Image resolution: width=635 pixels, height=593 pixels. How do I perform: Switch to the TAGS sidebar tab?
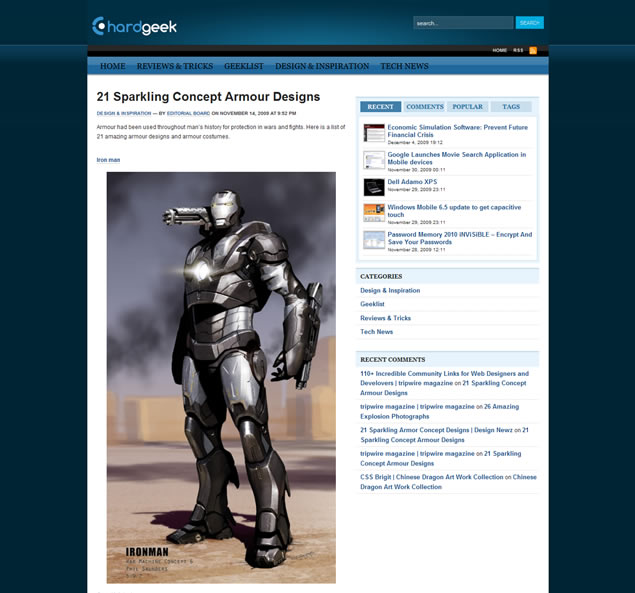coord(511,107)
